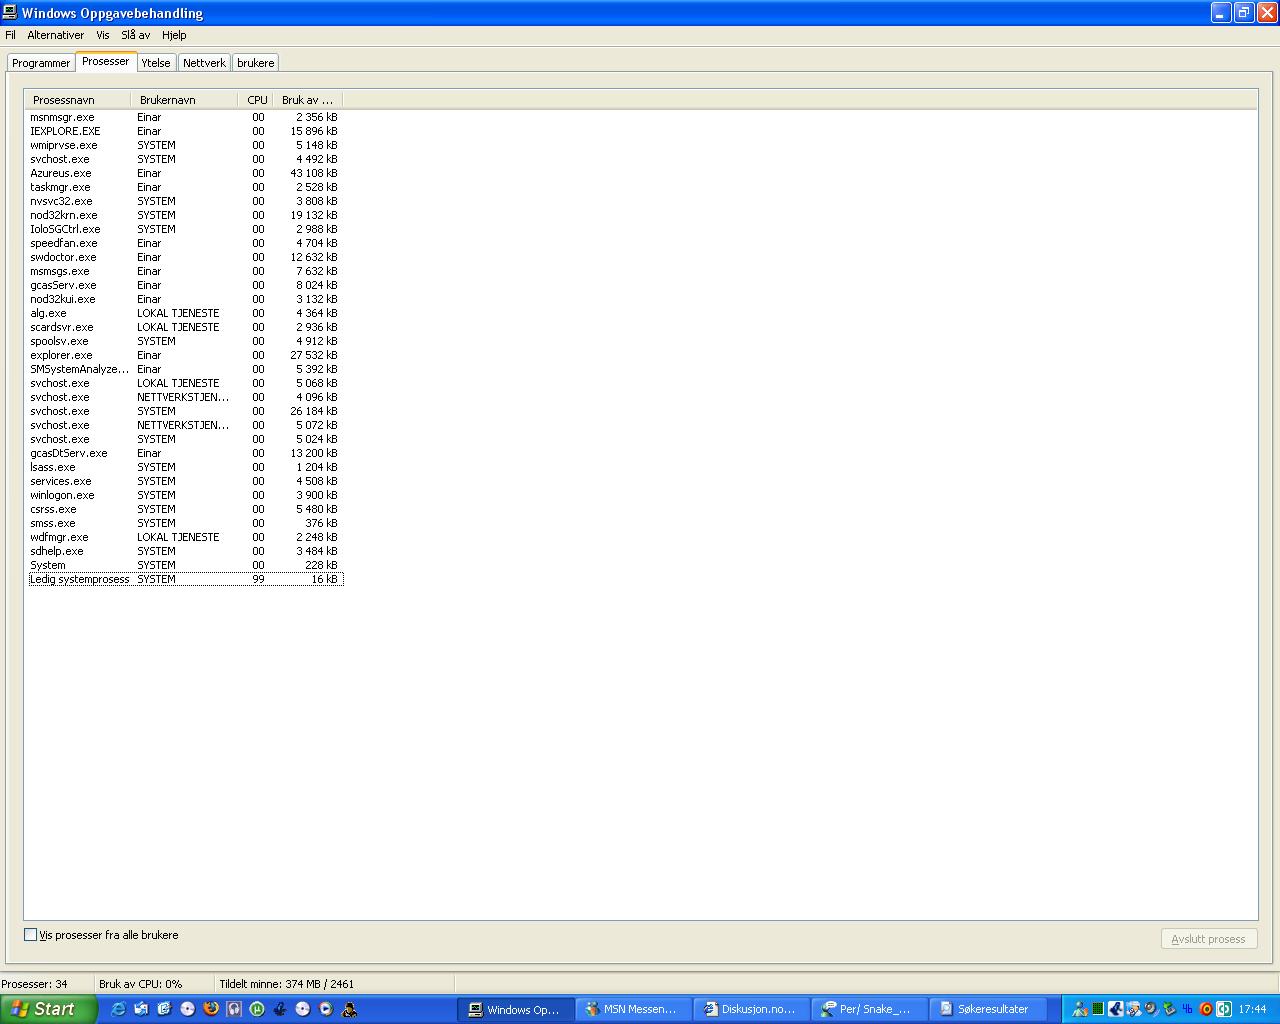Select the Prosesser tab
This screenshot has width=1280, height=1024.
click(x=106, y=61)
